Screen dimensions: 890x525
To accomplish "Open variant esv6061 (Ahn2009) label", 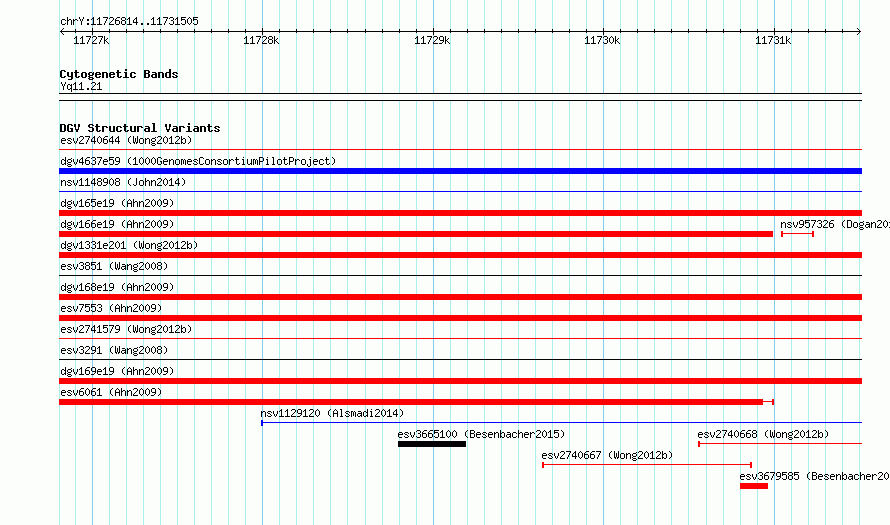I will [111, 392].
